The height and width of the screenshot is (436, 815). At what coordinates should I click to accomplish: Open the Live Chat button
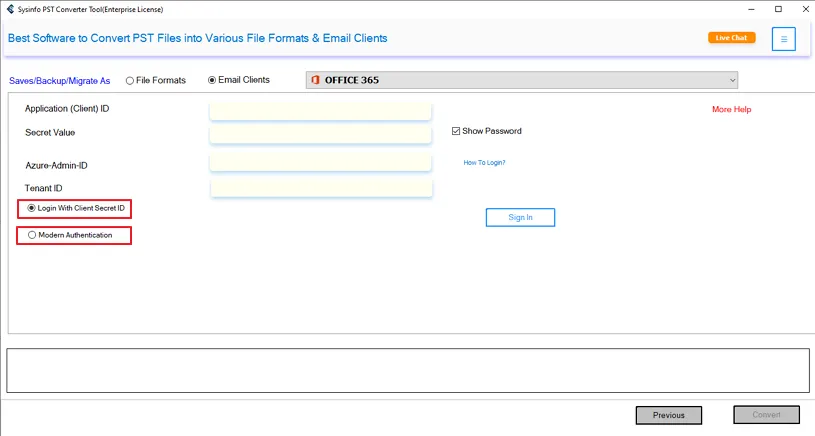(x=731, y=37)
